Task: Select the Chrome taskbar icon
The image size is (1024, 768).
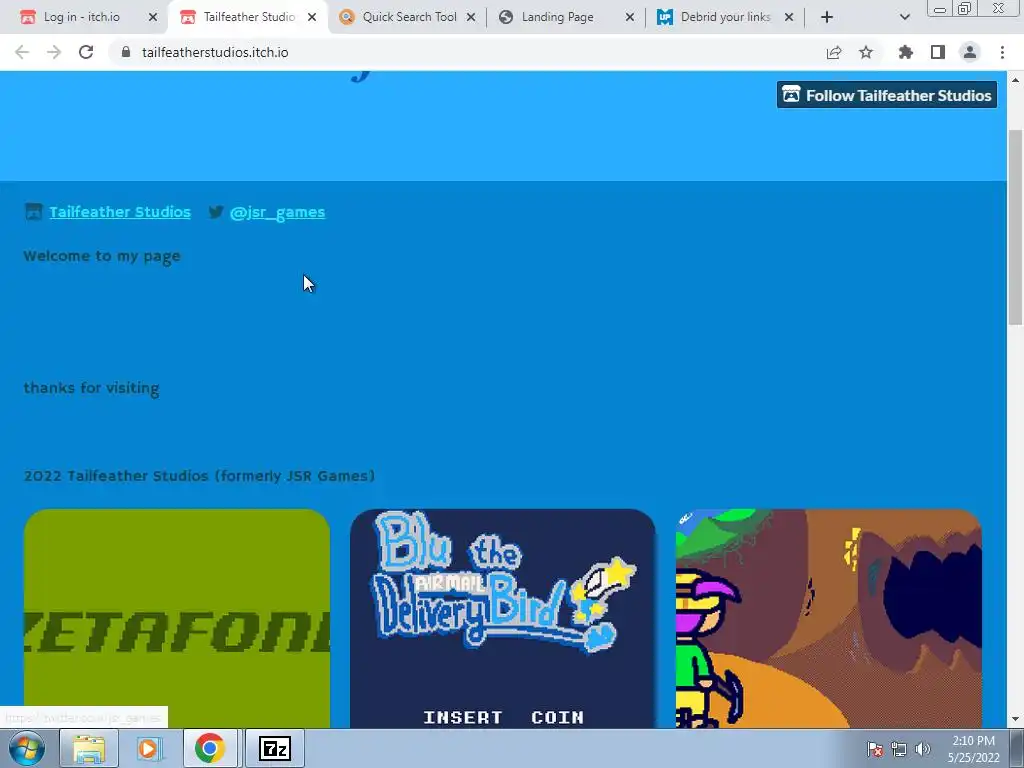Action: pos(210,748)
